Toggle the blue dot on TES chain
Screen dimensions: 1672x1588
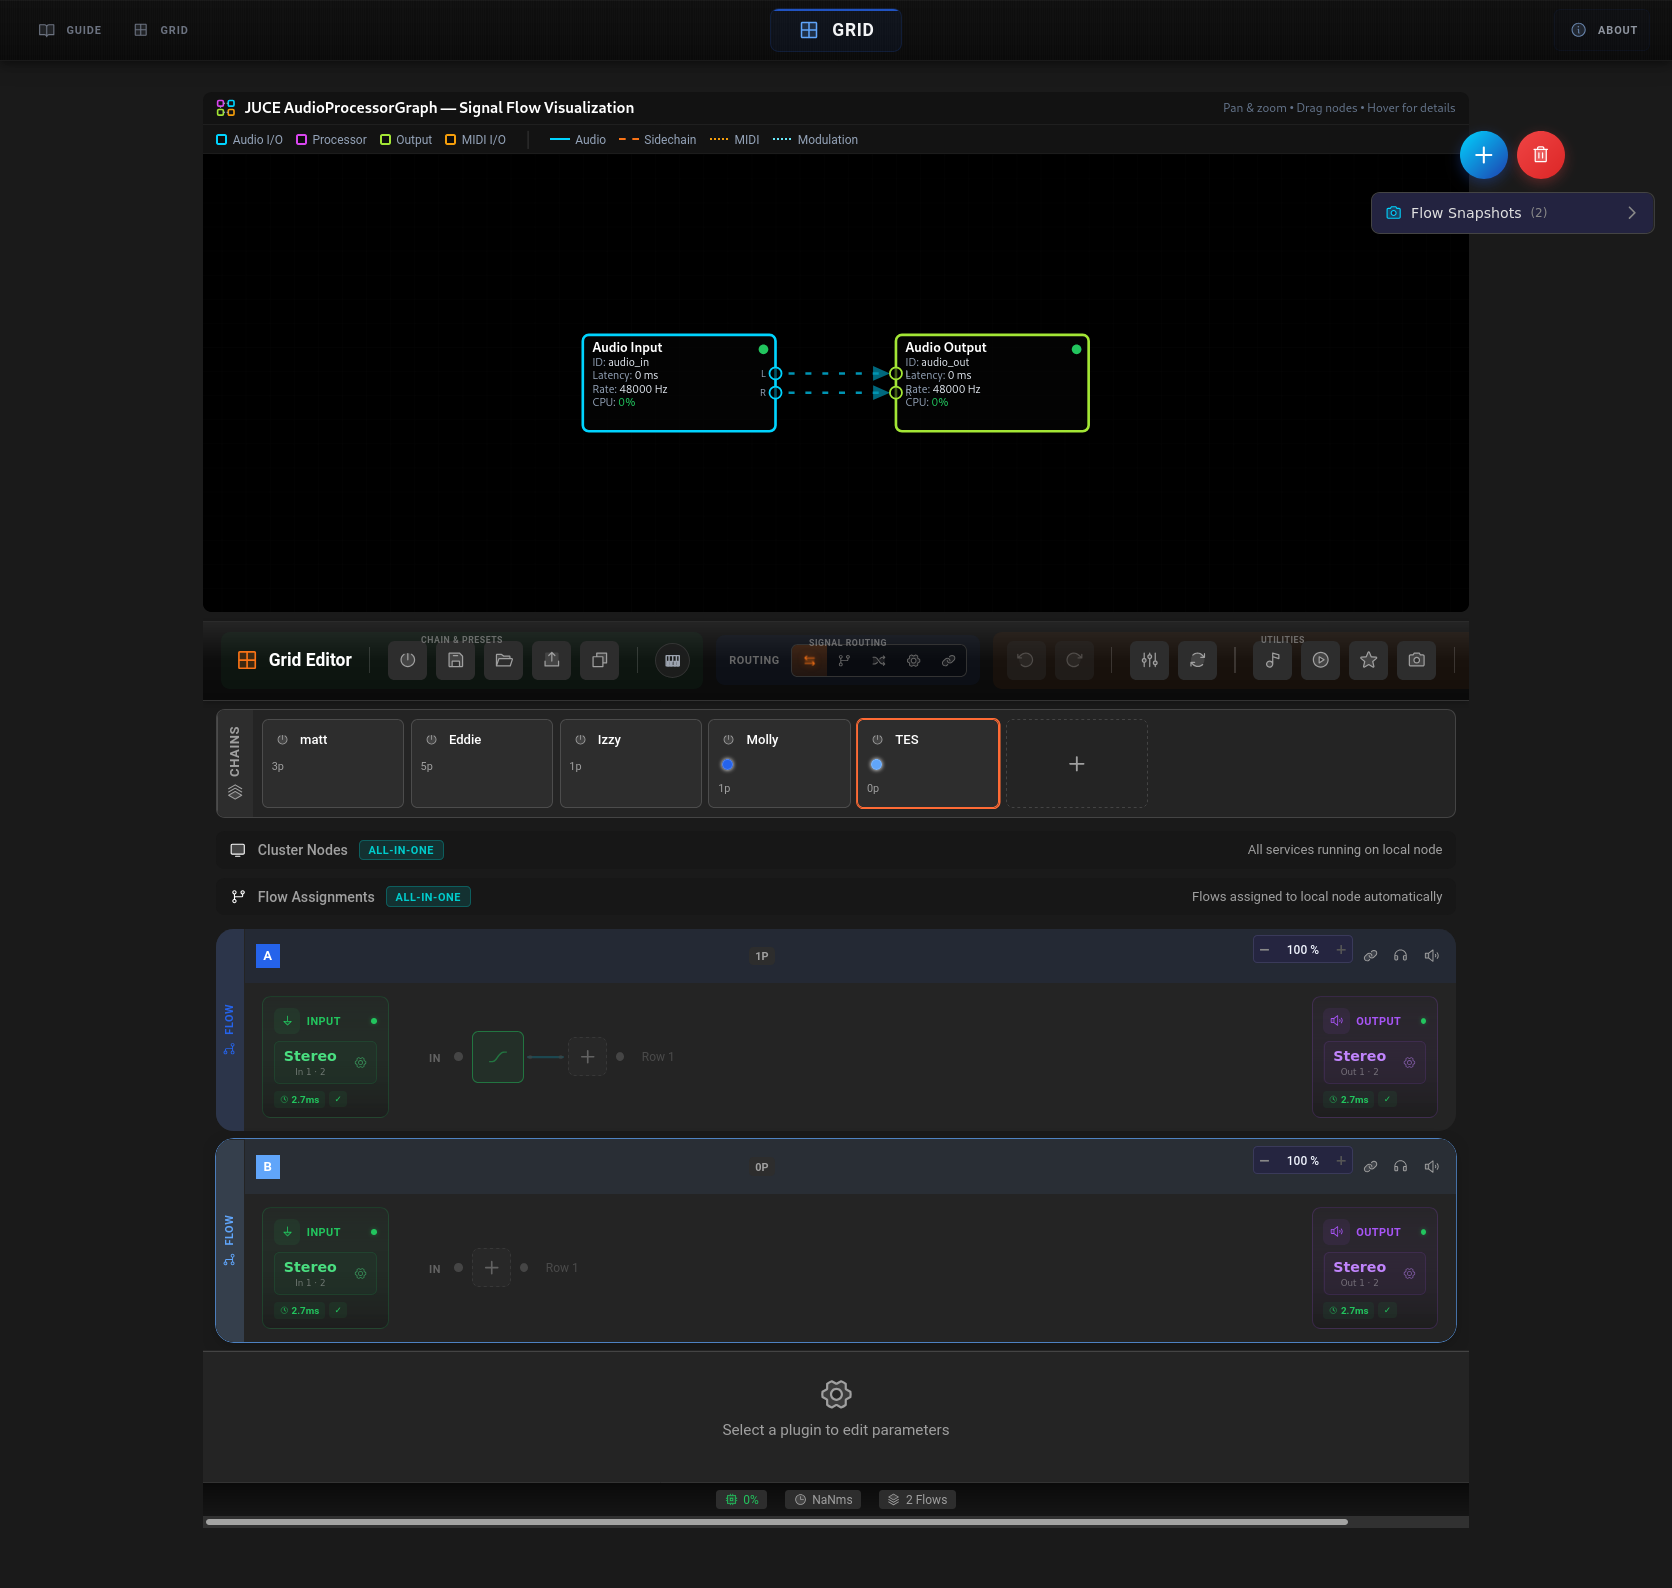(x=877, y=765)
